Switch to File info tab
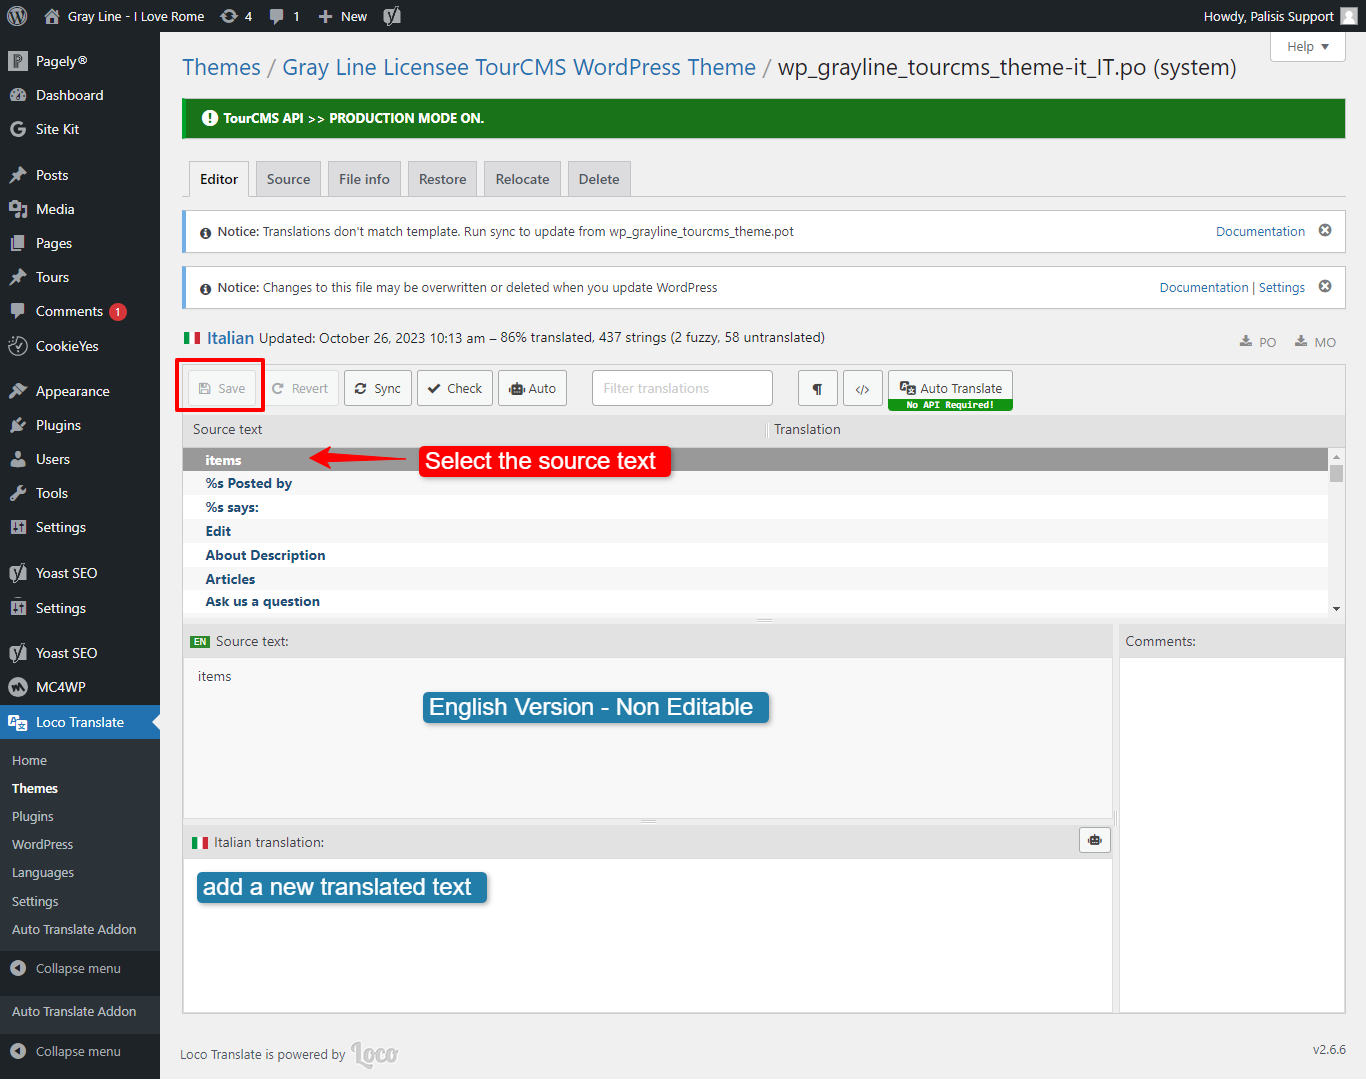Image resolution: width=1366 pixels, height=1081 pixels. 364,179
